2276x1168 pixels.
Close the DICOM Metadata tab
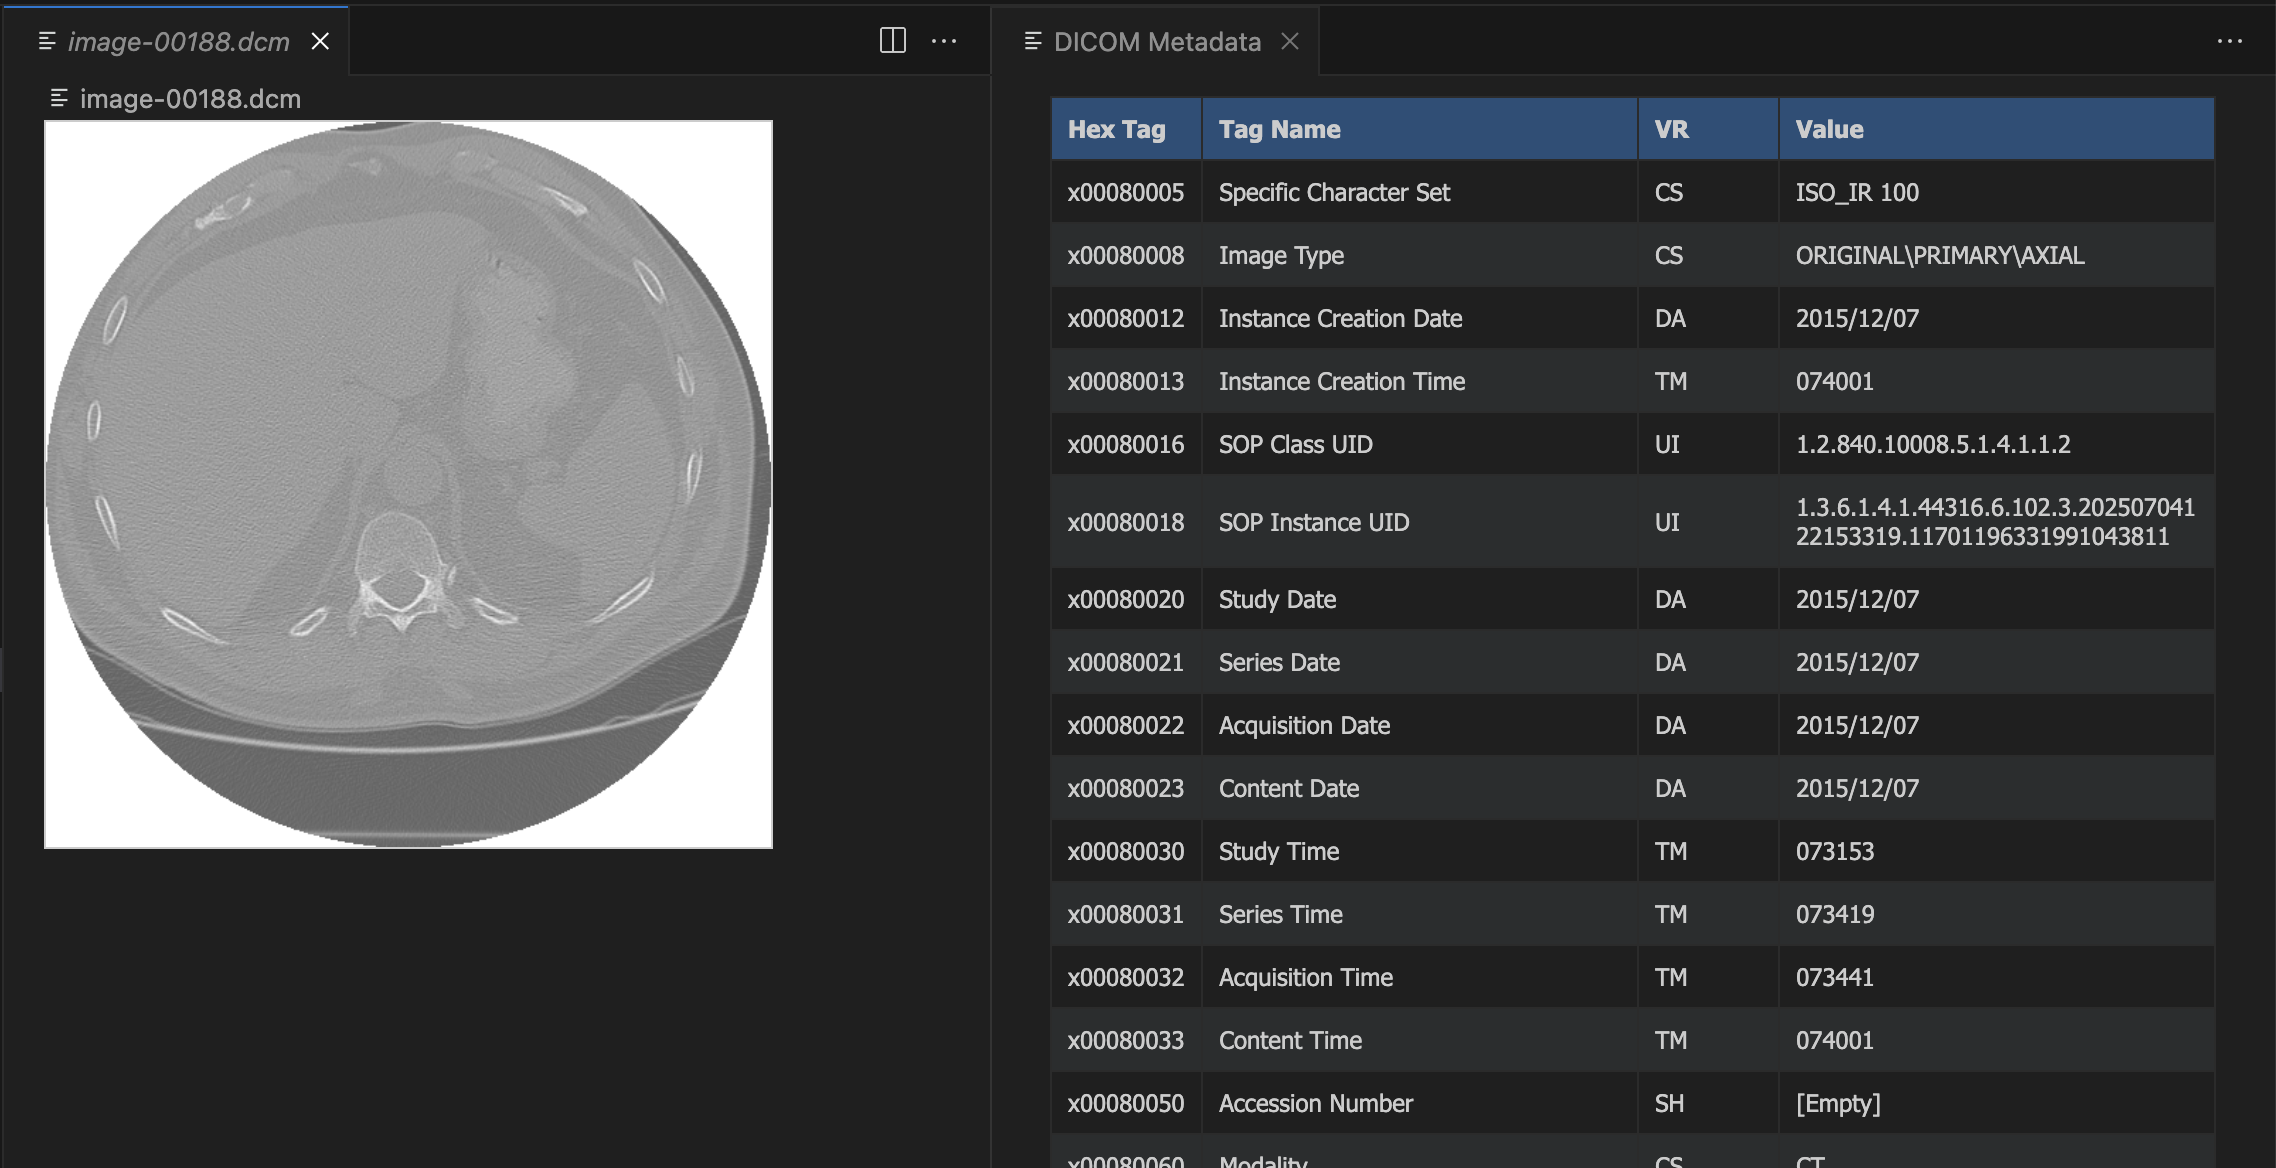[x=1290, y=41]
